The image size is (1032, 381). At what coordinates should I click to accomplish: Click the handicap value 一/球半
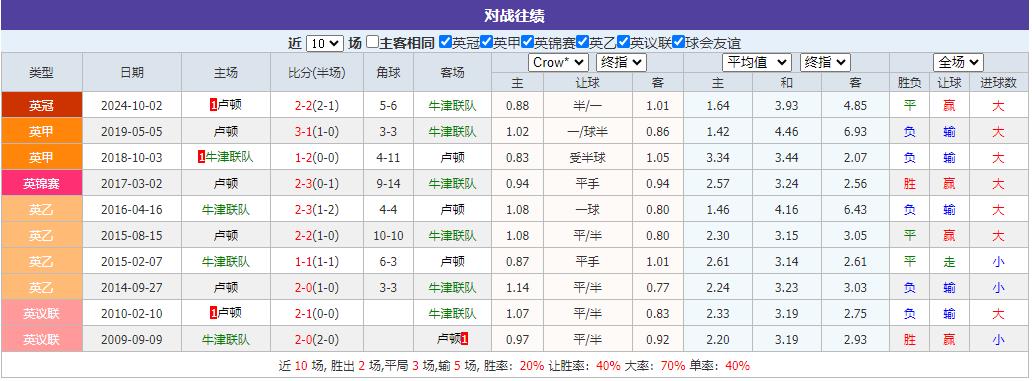click(x=587, y=132)
